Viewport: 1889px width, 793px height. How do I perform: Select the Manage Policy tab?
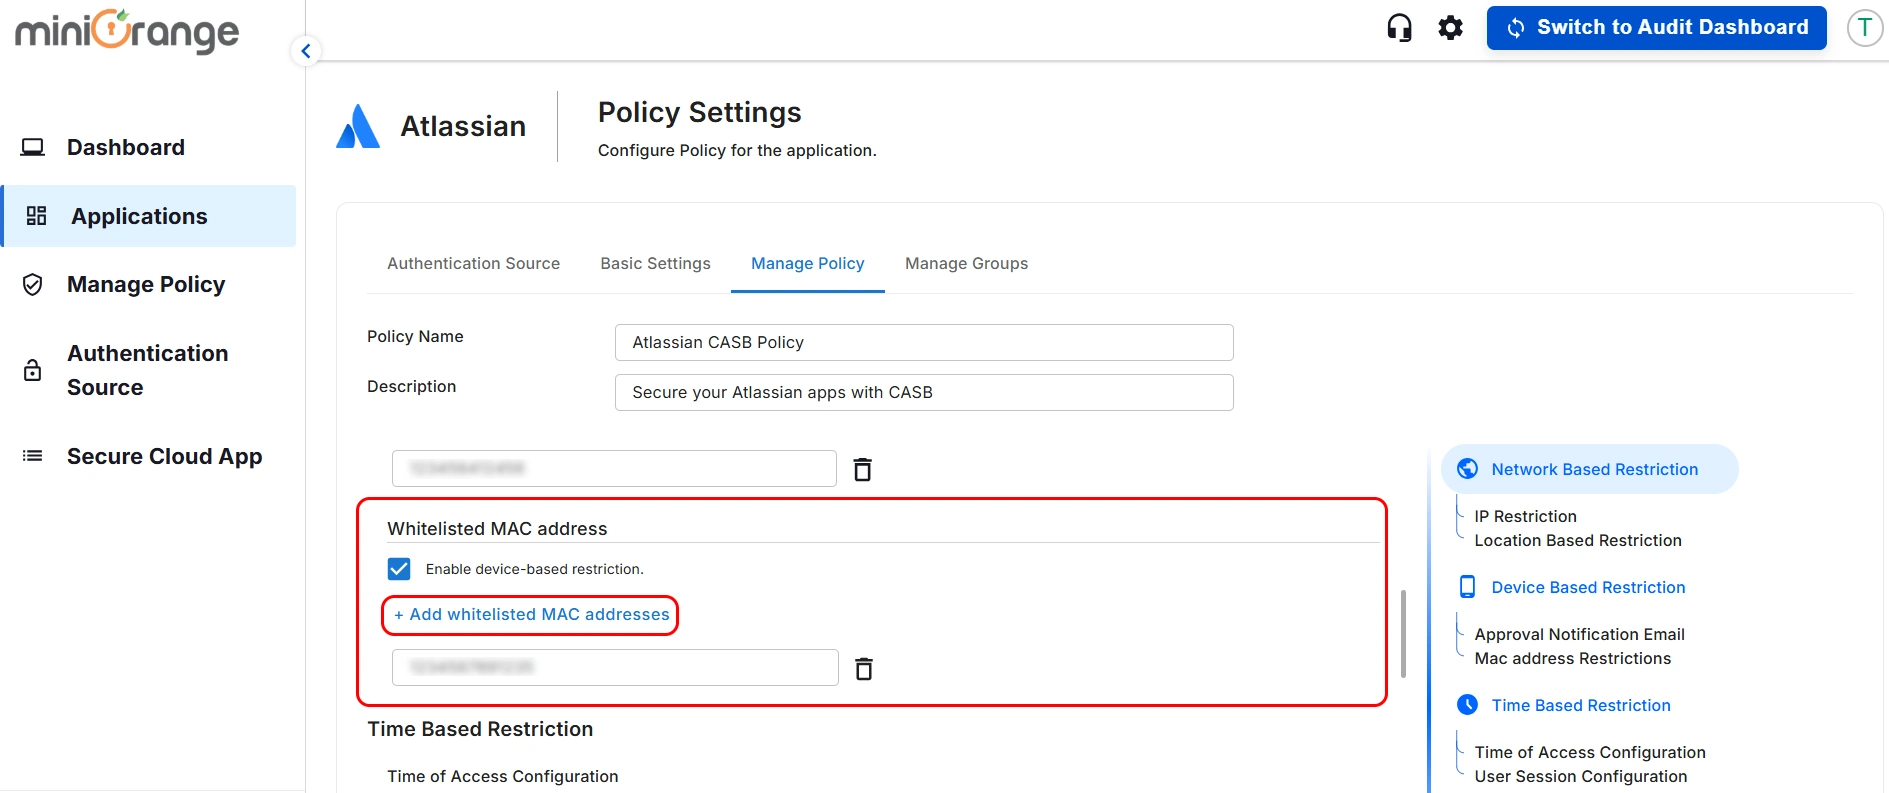808,264
